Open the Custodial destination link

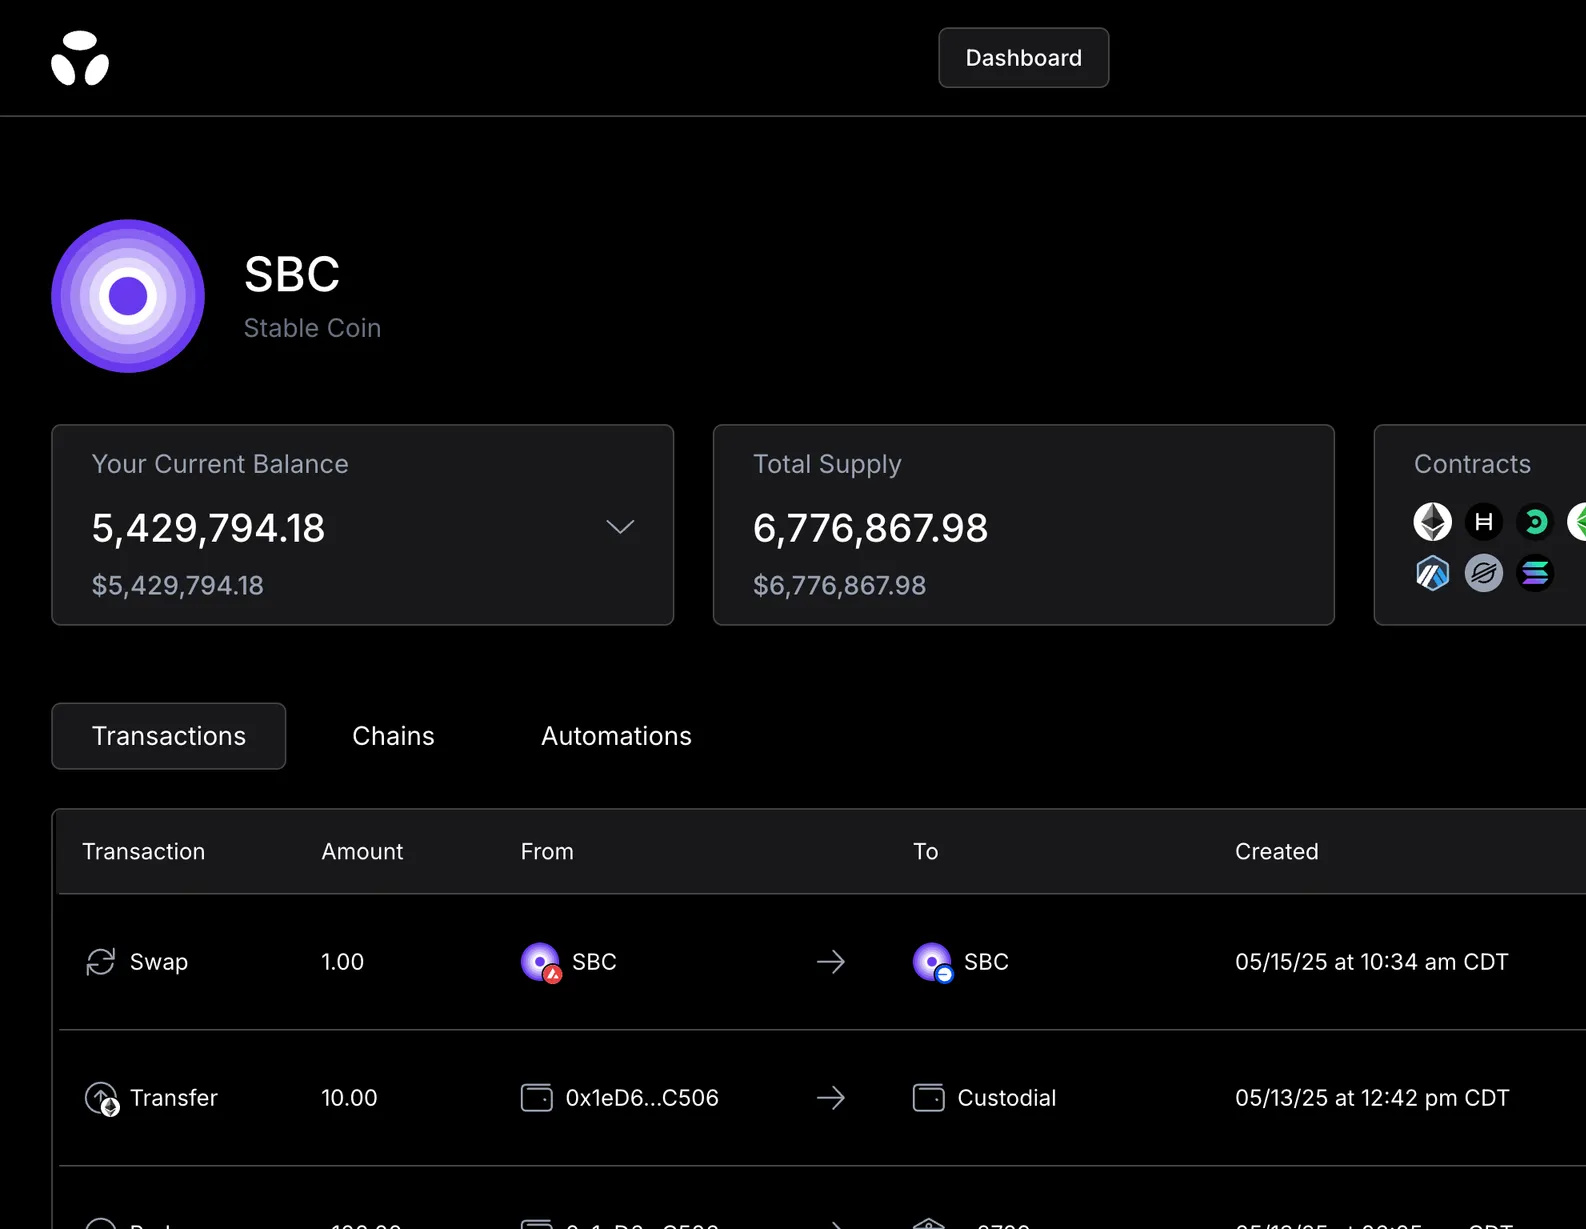tap(1006, 1098)
